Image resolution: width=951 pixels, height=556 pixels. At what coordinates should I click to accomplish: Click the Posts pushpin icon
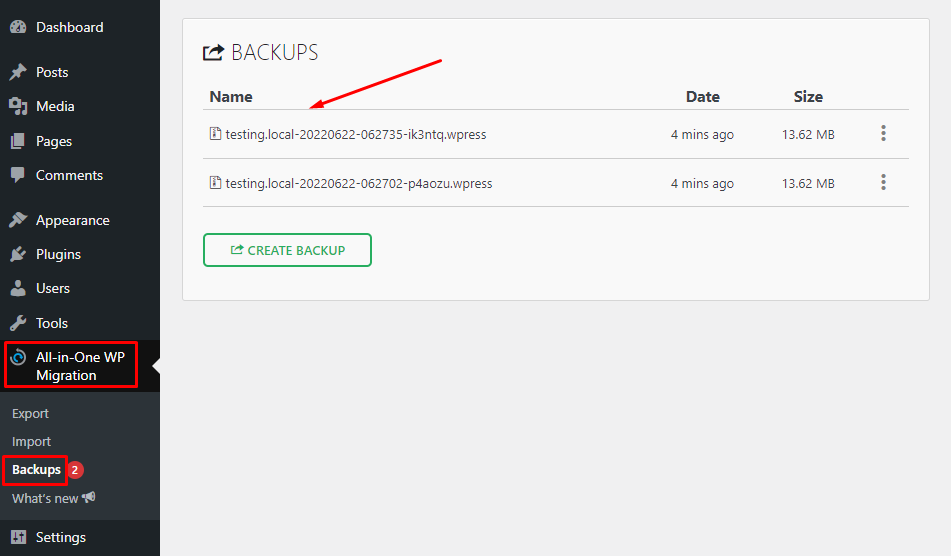pos(18,72)
